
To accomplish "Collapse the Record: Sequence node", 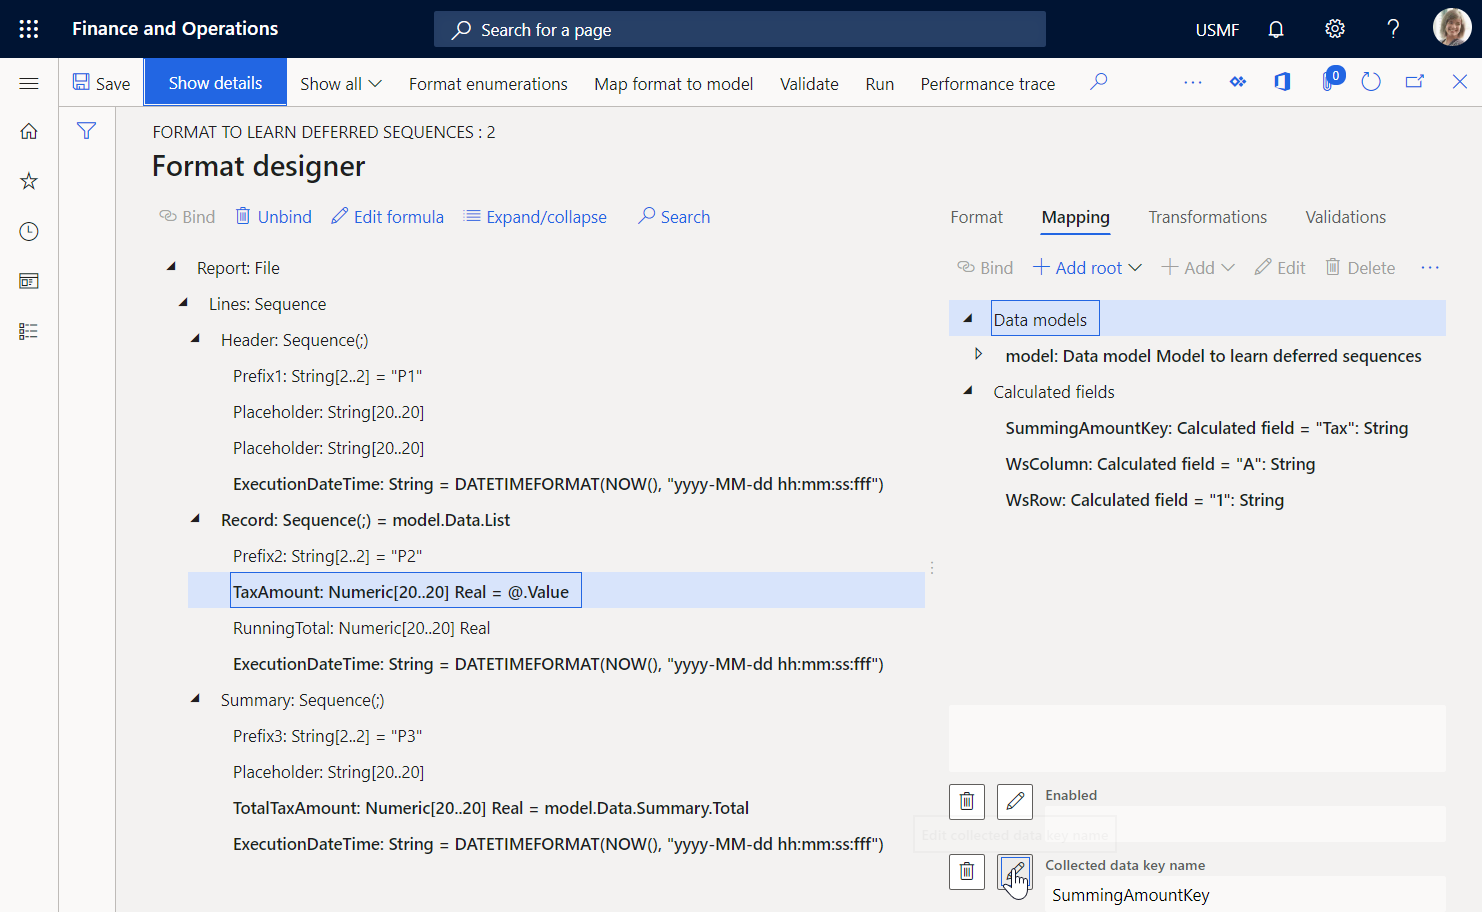I will (195, 519).
